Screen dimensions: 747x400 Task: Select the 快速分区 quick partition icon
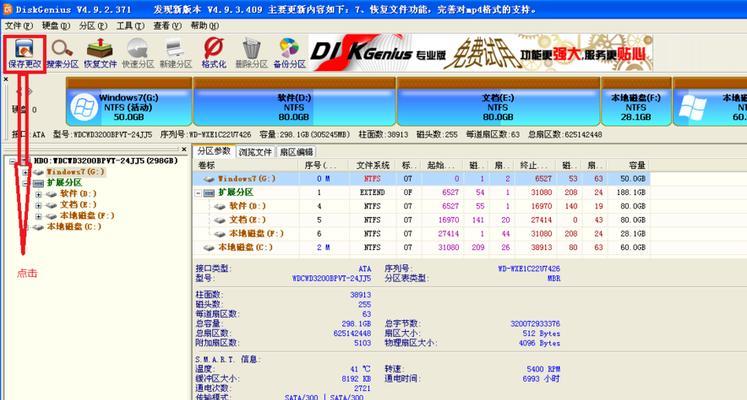(x=138, y=54)
